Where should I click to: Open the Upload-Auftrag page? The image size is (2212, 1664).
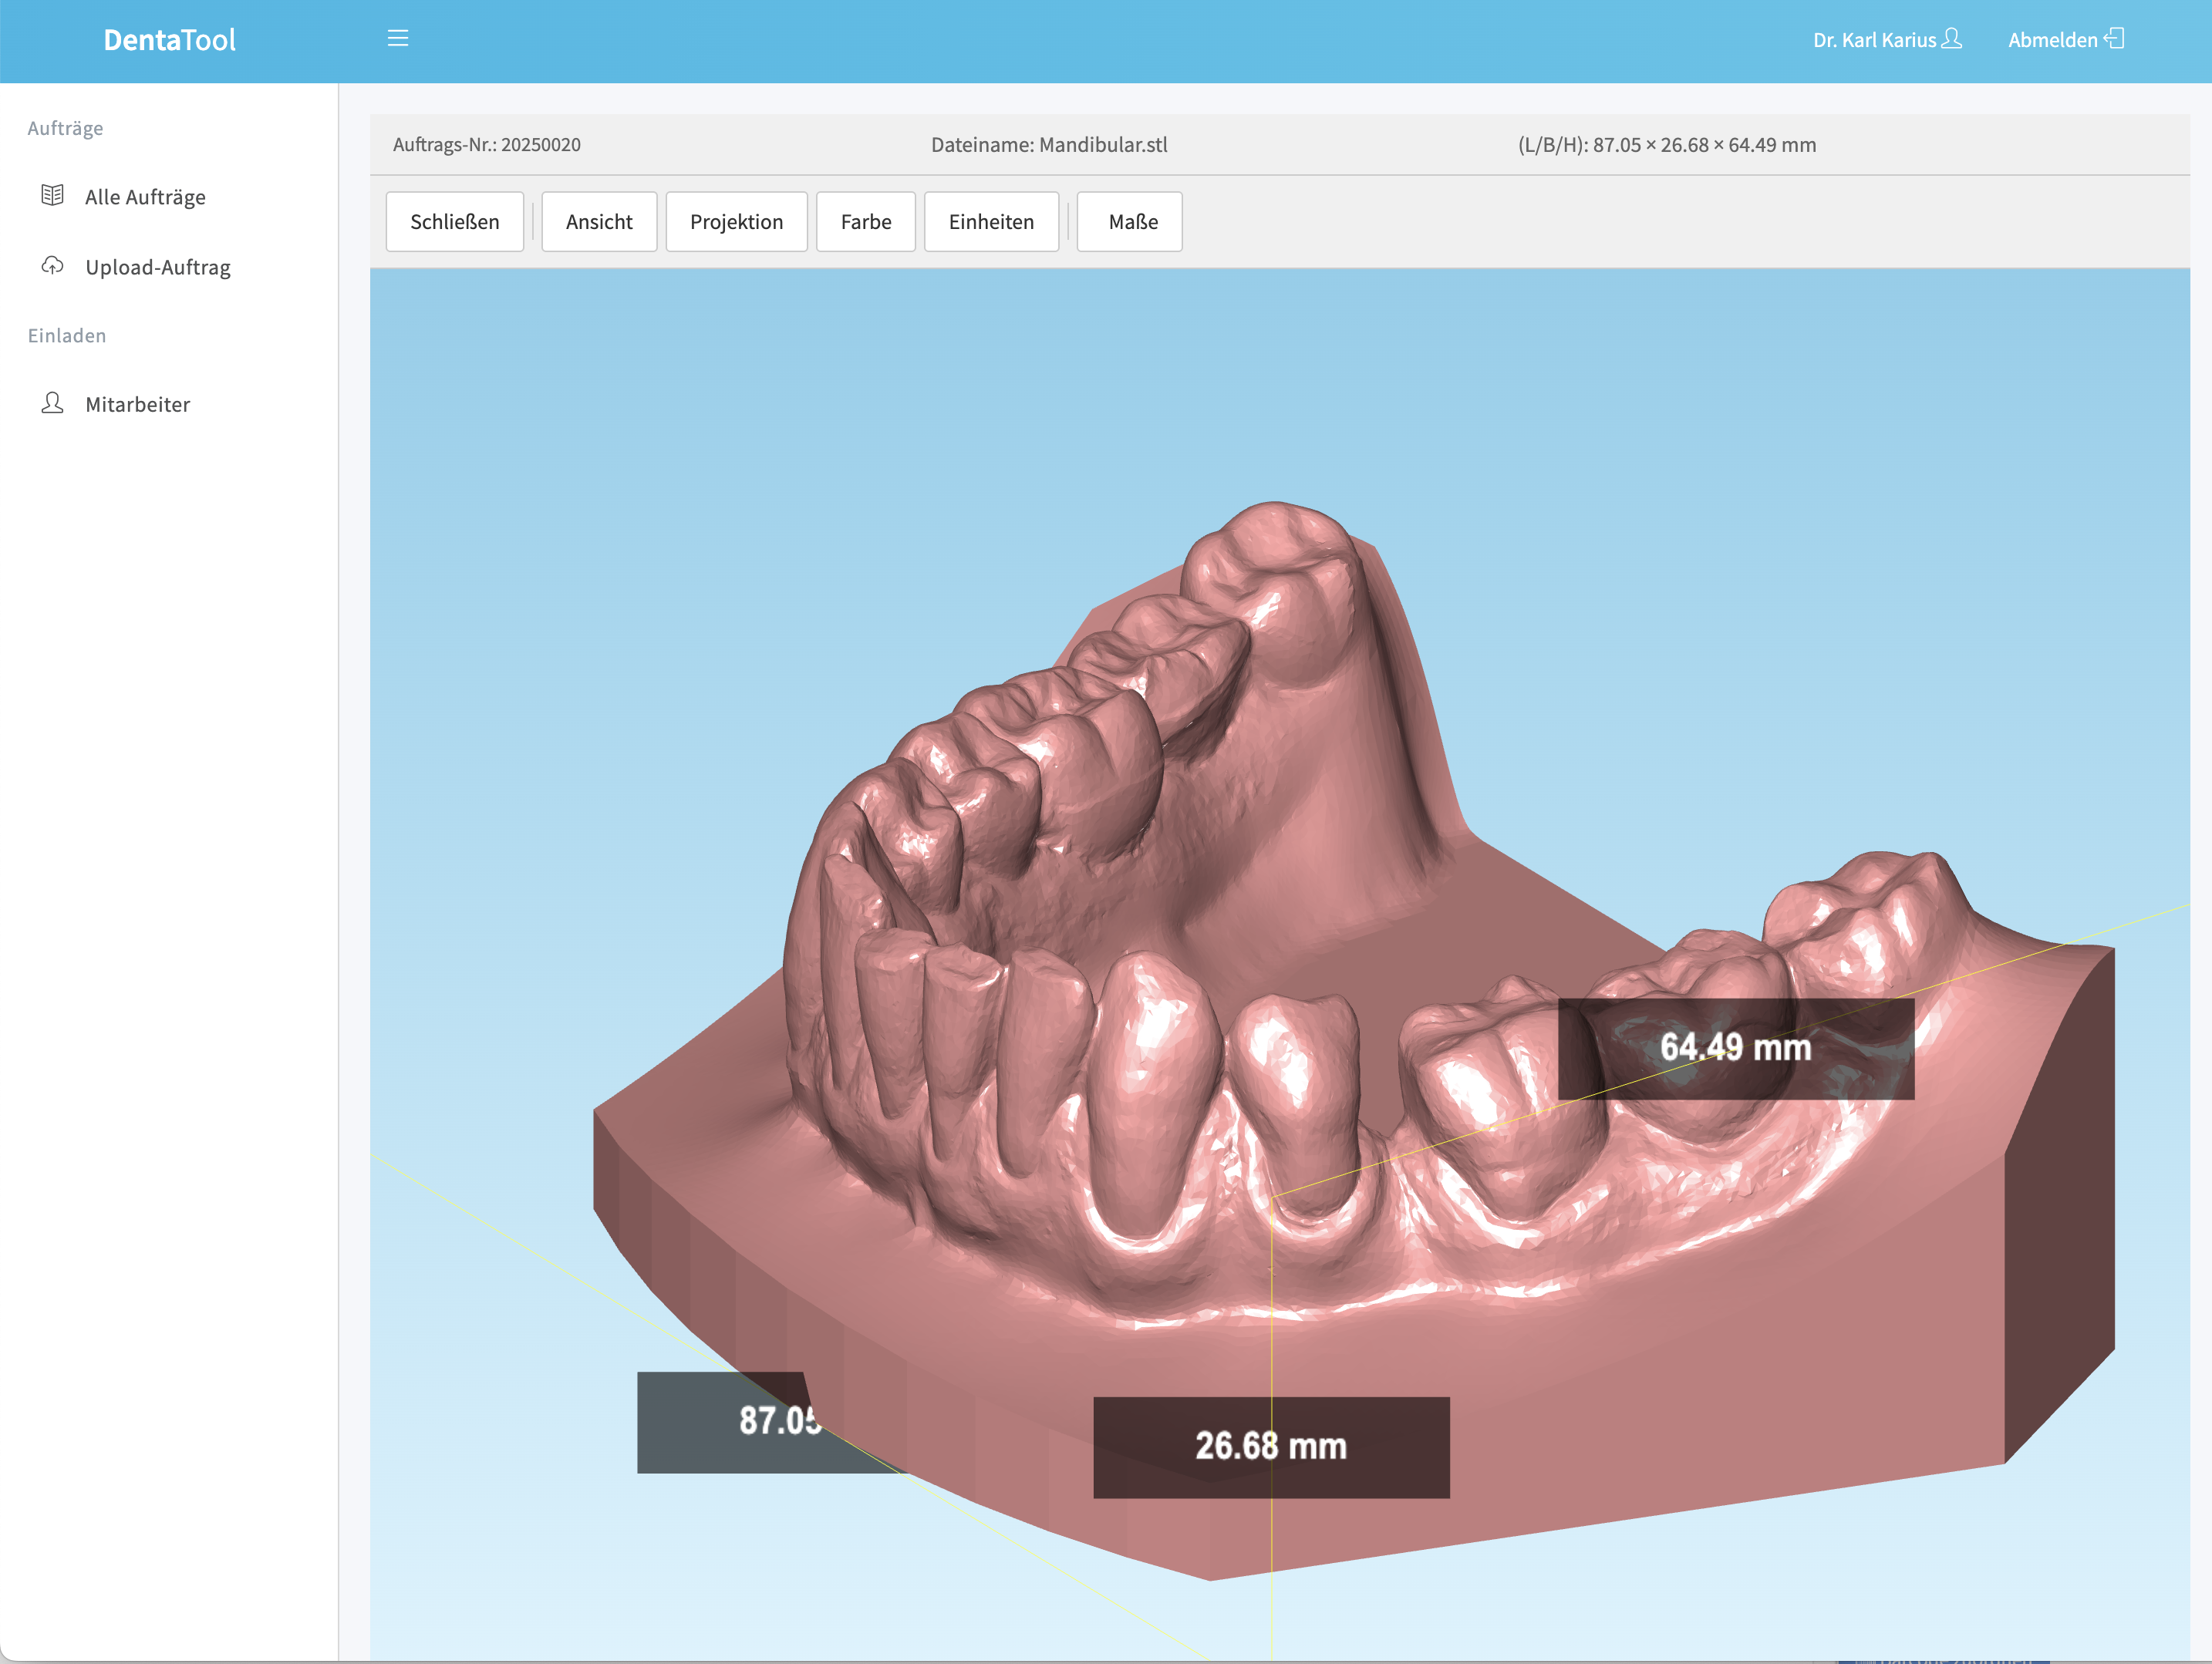pos(157,266)
